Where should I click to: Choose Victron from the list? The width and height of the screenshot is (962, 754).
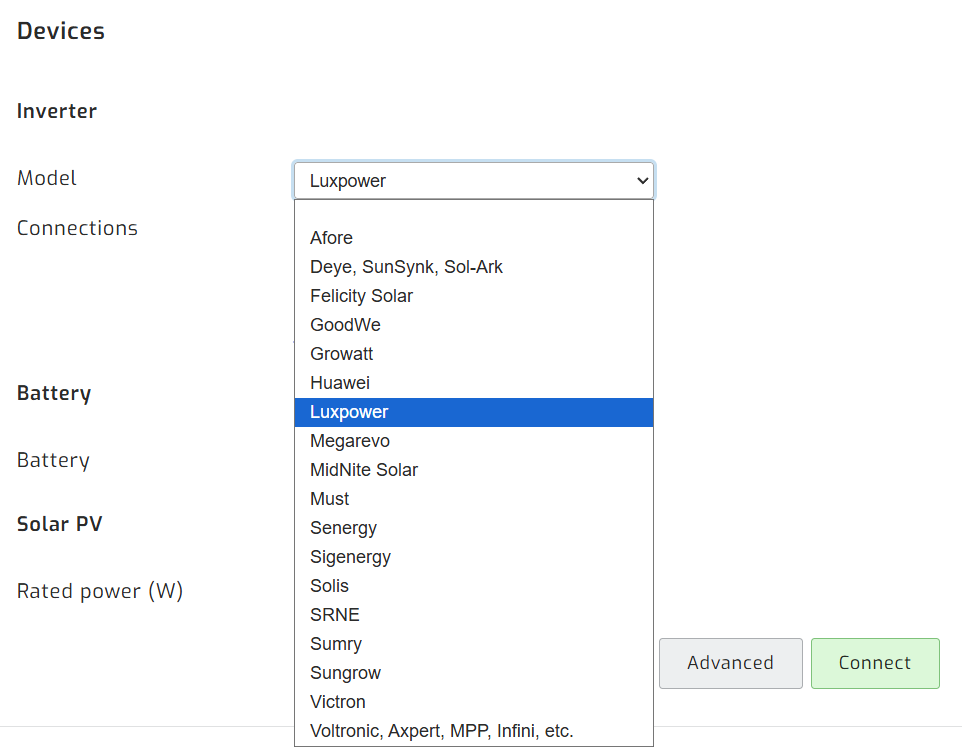pyautogui.click(x=338, y=702)
